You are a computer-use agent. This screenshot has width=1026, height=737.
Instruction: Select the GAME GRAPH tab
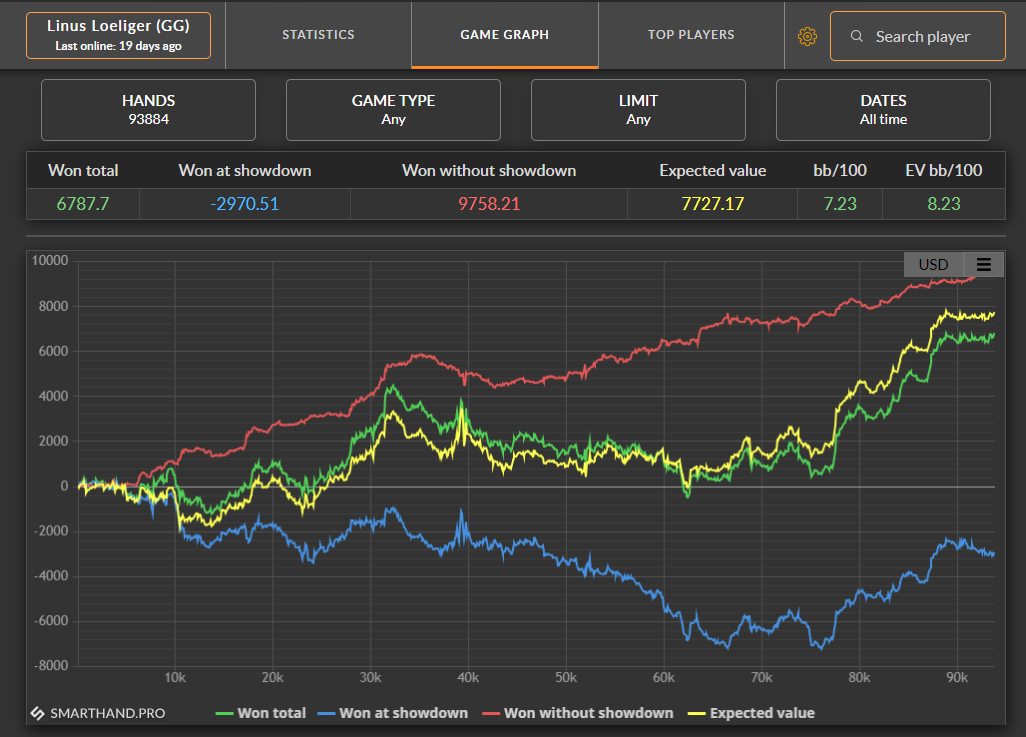(x=504, y=35)
